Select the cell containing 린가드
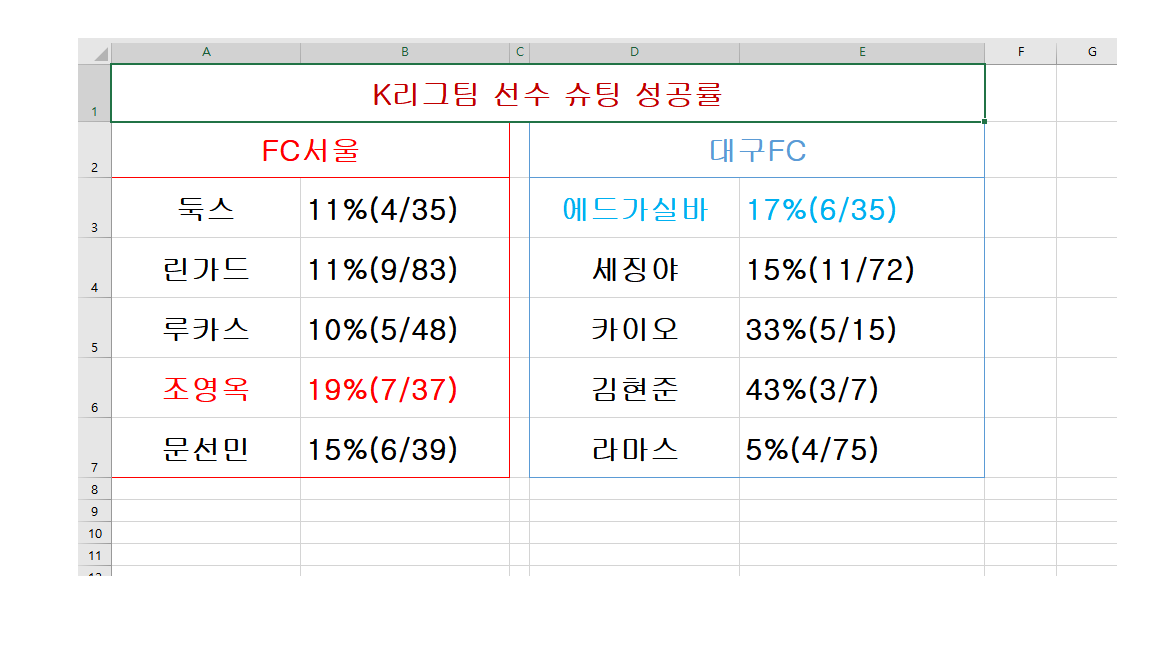The width and height of the screenshot is (1152, 648). (x=206, y=269)
